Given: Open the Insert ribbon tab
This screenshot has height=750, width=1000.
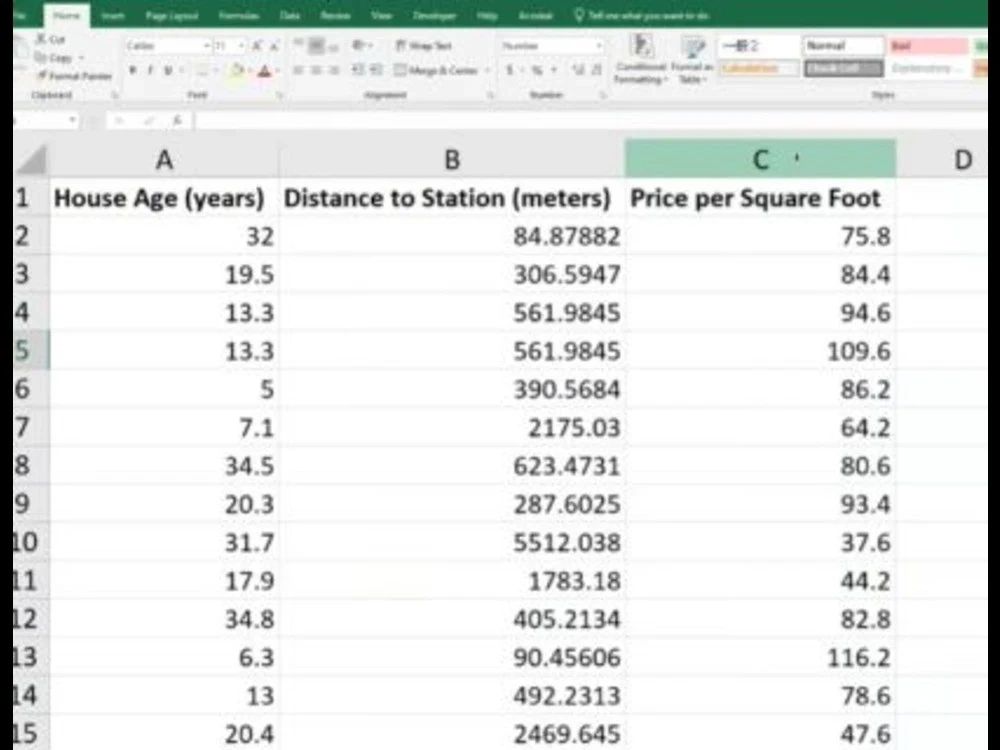Looking at the screenshot, I should pyautogui.click(x=113, y=15).
